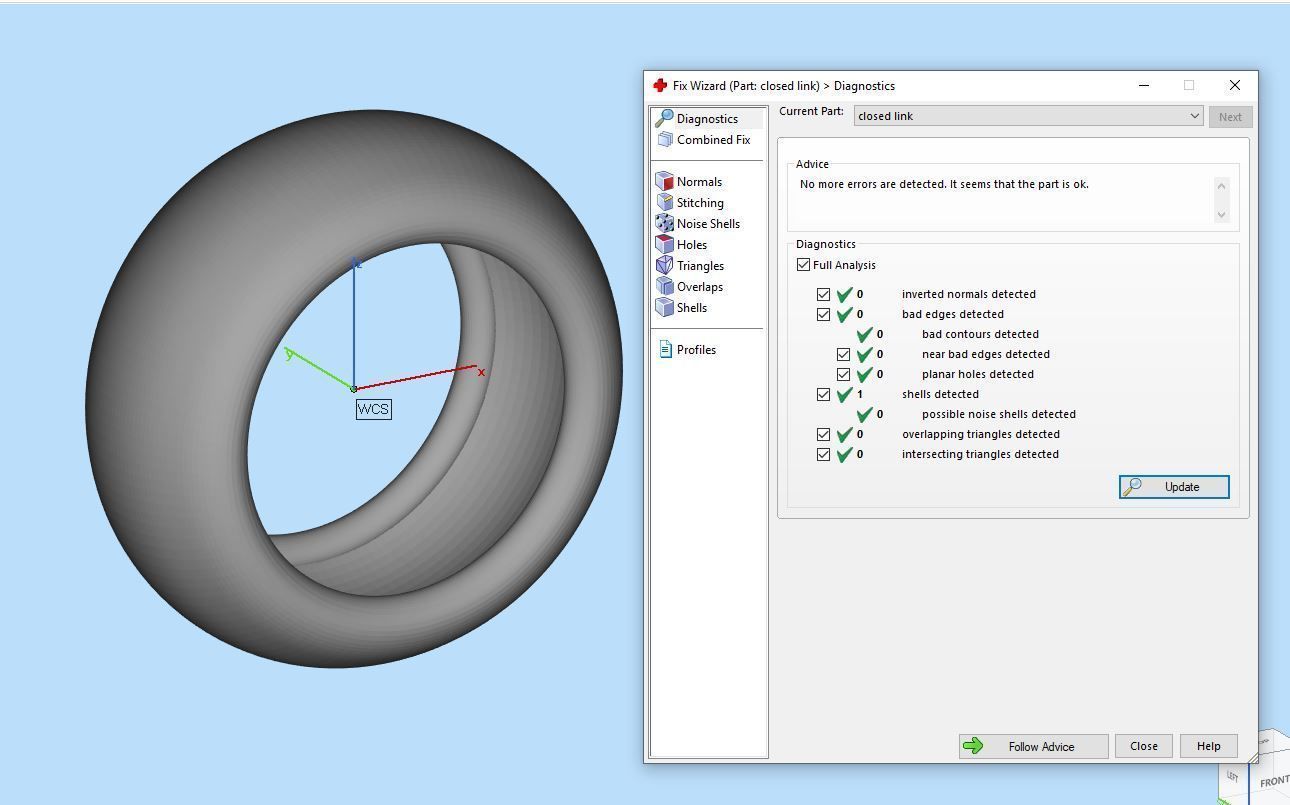
Task: Toggle intersecting triangles checkbox
Action: point(823,454)
